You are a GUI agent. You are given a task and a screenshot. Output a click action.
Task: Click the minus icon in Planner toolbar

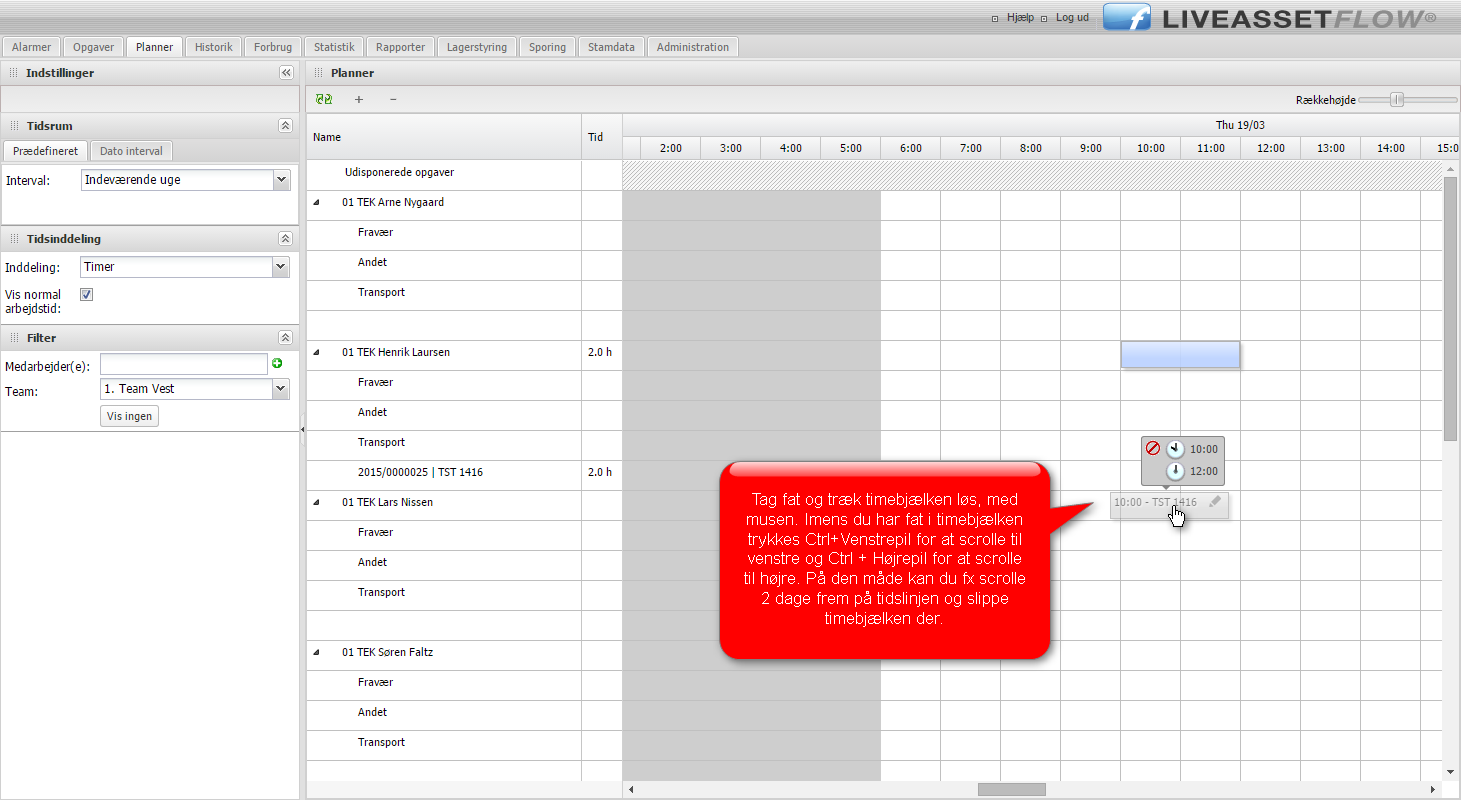tap(393, 99)
